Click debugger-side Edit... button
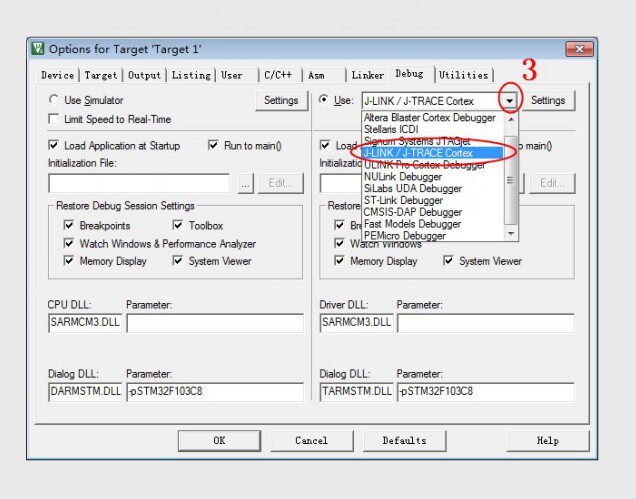This screenshot has width=636, height=499. click(x=552, y=183)
